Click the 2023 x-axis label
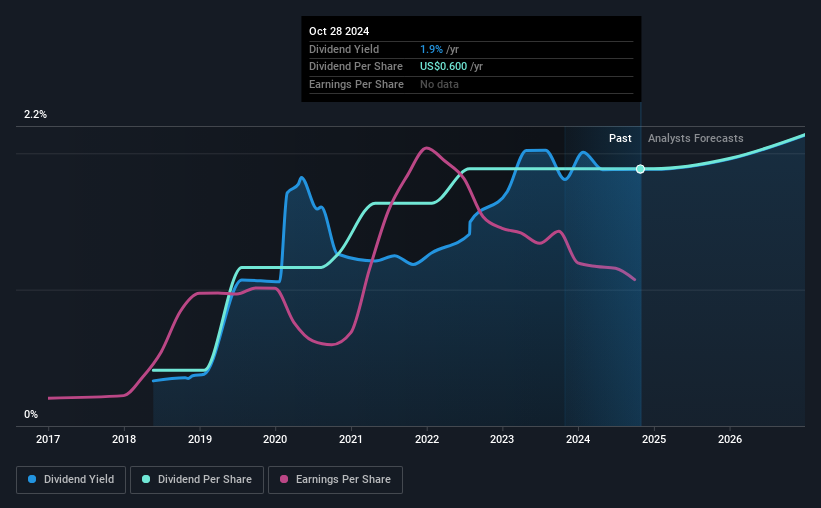This screenshot has height=508, width=821. [x=502, y=439]
